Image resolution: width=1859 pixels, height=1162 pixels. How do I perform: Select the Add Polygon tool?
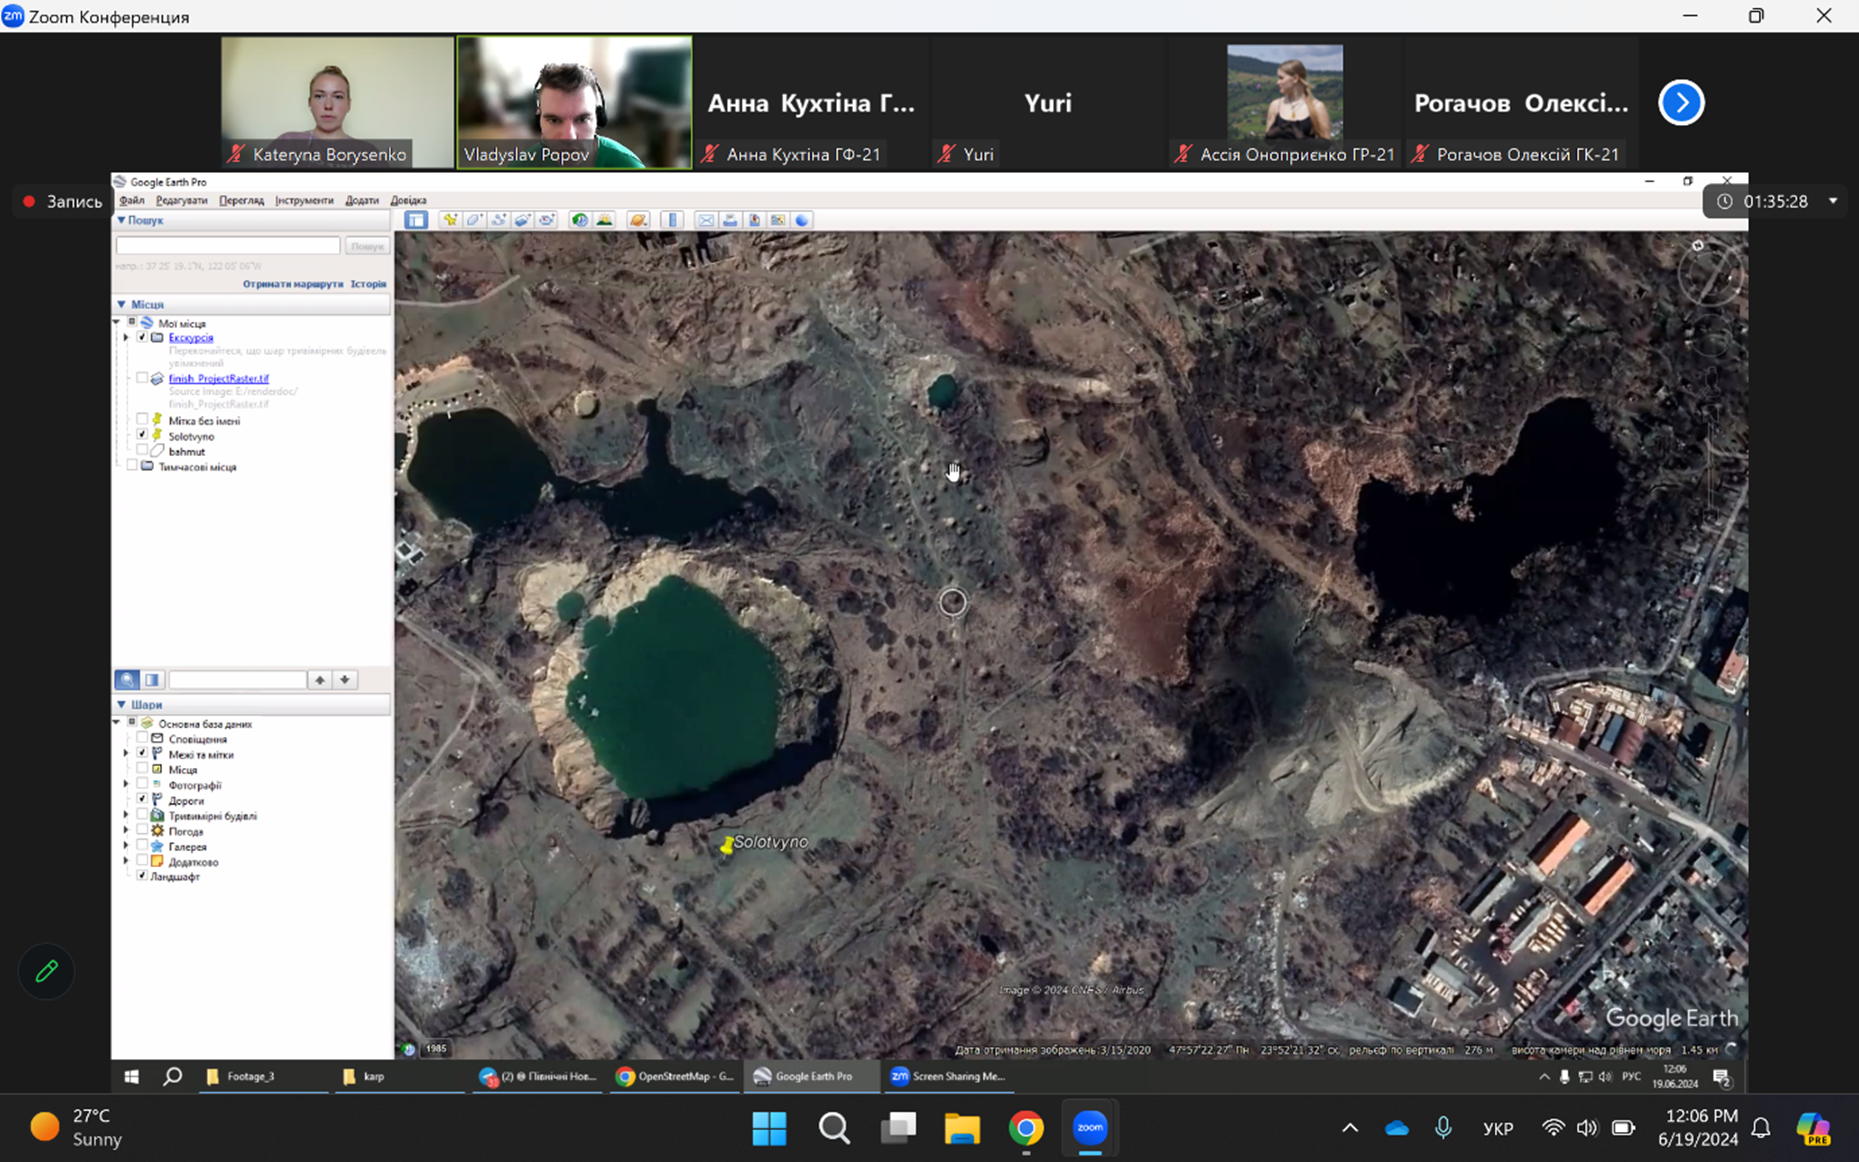(x=475, y=220)
